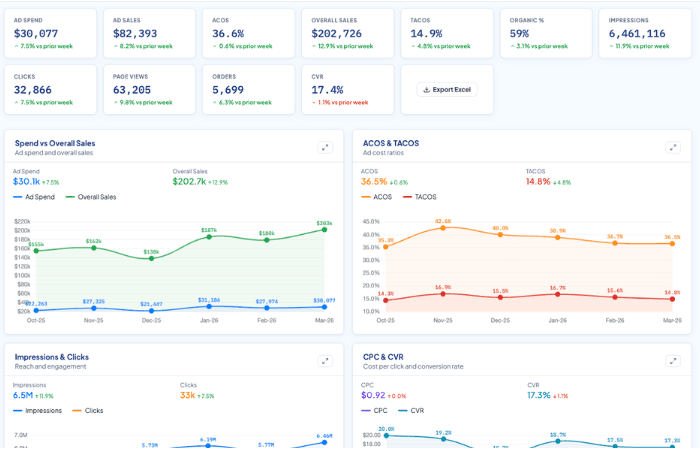Click the 'Ad cost ratios' subtitle
Screen dimensions: 700x451
pos(383,153)
